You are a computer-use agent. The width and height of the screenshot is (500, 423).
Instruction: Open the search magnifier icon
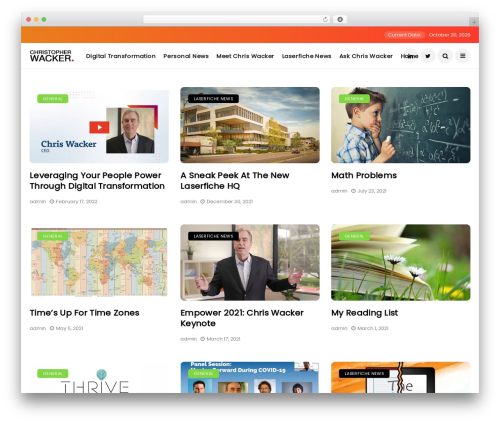click(445, 56)
